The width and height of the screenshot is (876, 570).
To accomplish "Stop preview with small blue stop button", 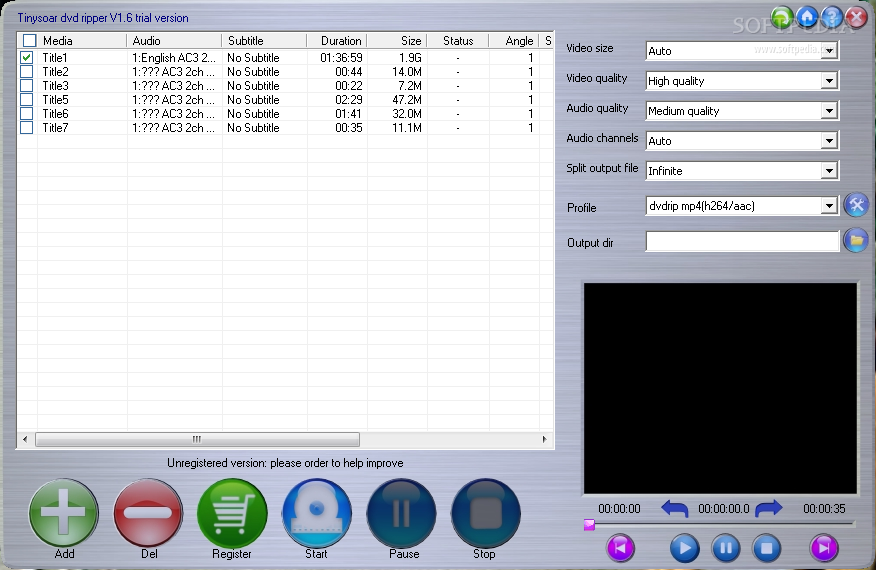I will coord(766,548).
